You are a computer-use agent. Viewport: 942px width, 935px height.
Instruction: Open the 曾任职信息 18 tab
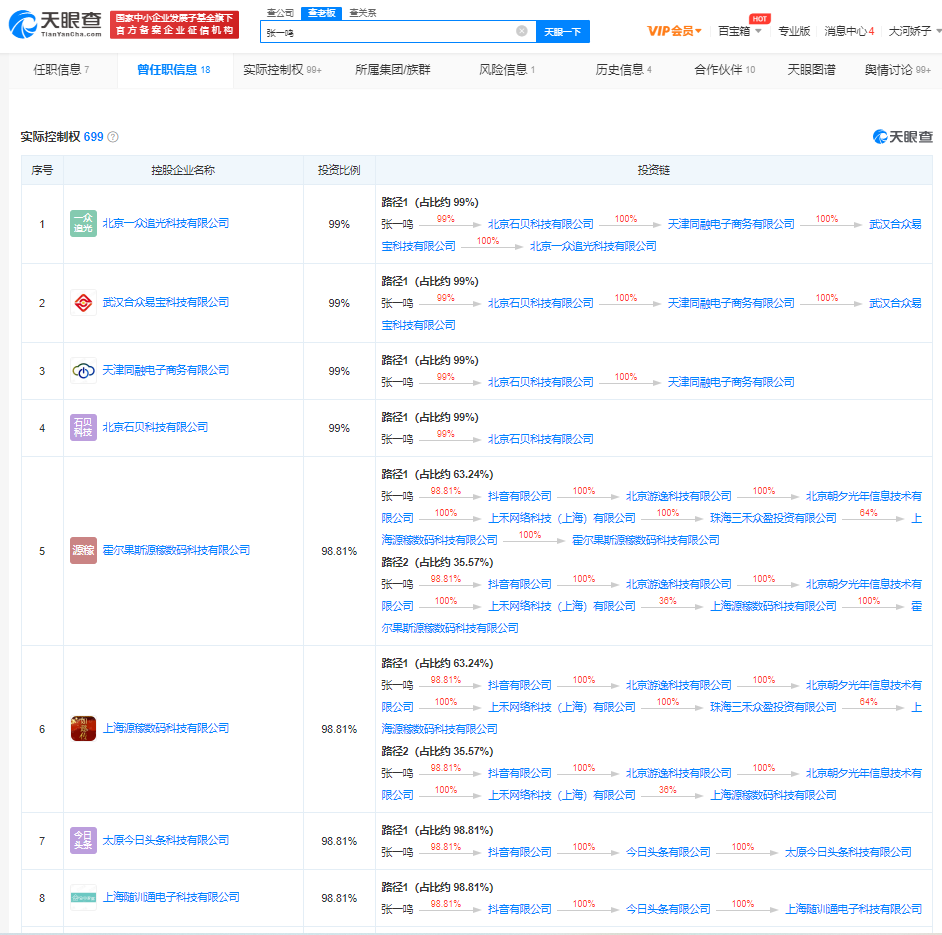[174, 70]
